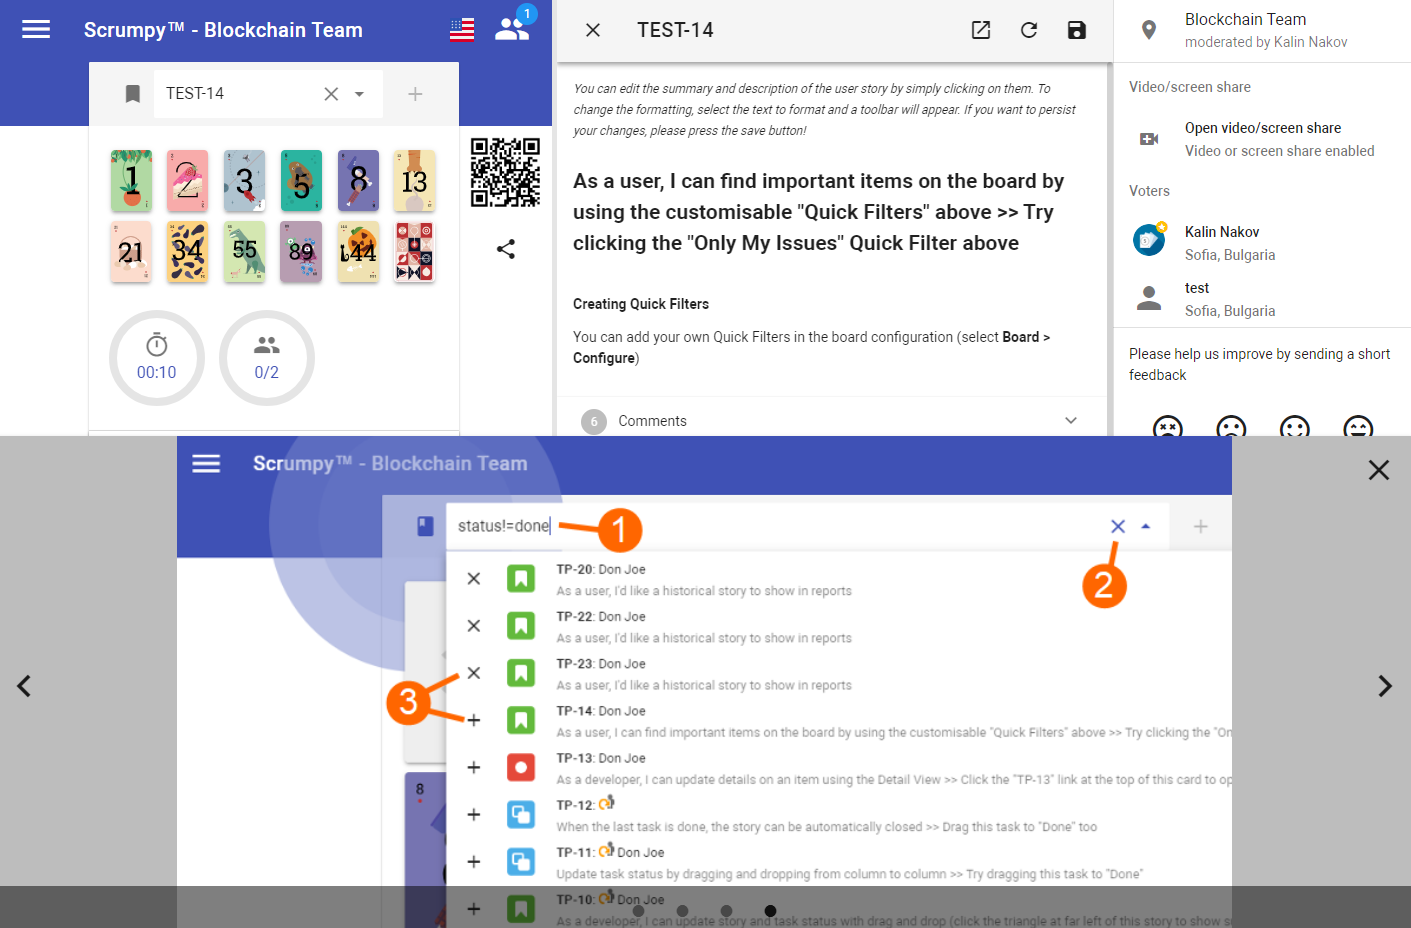Choose the smiling feedback face
Screen dimensions: 1411x928
[1295, 427]
